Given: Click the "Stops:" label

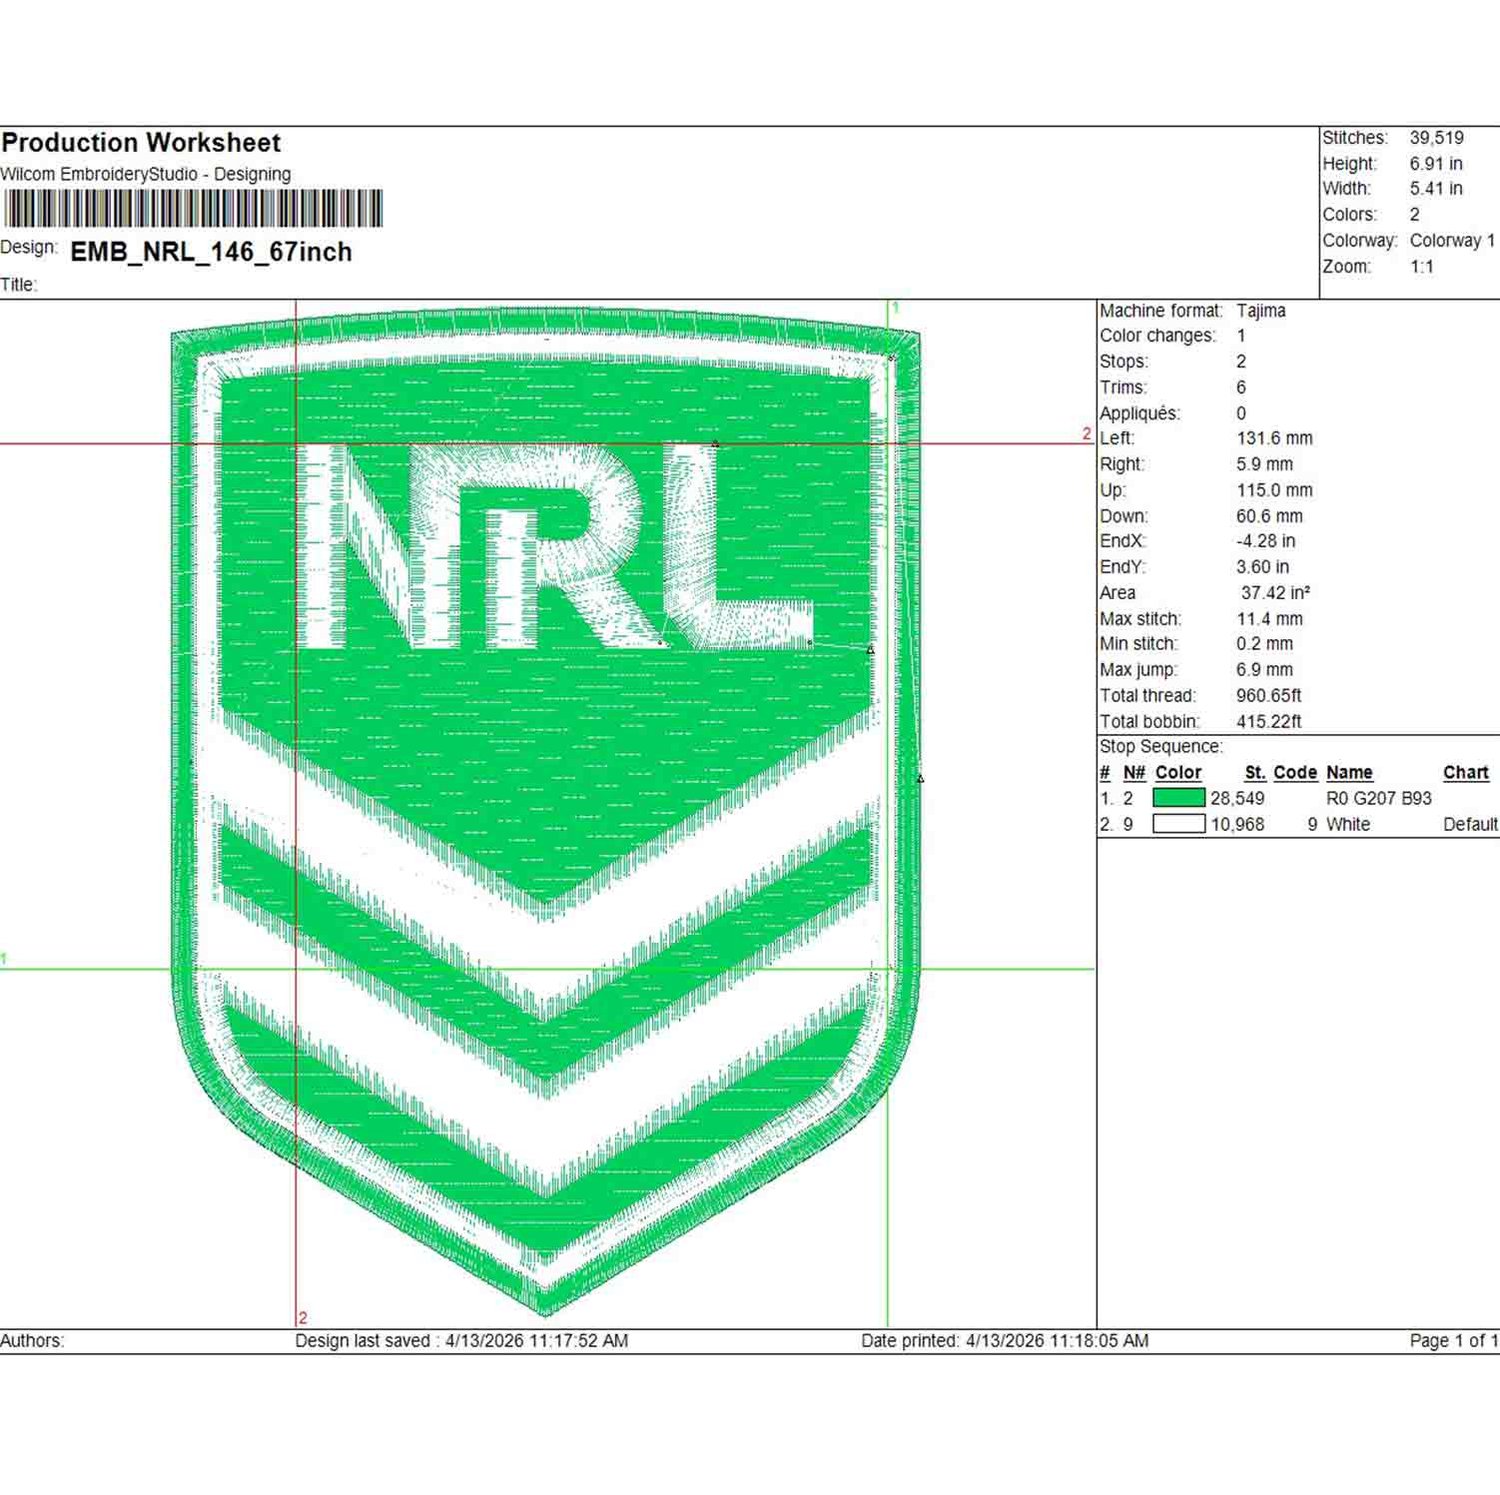Looking at the screenshot, I should pyautogui.click(x=1124, y=362).
